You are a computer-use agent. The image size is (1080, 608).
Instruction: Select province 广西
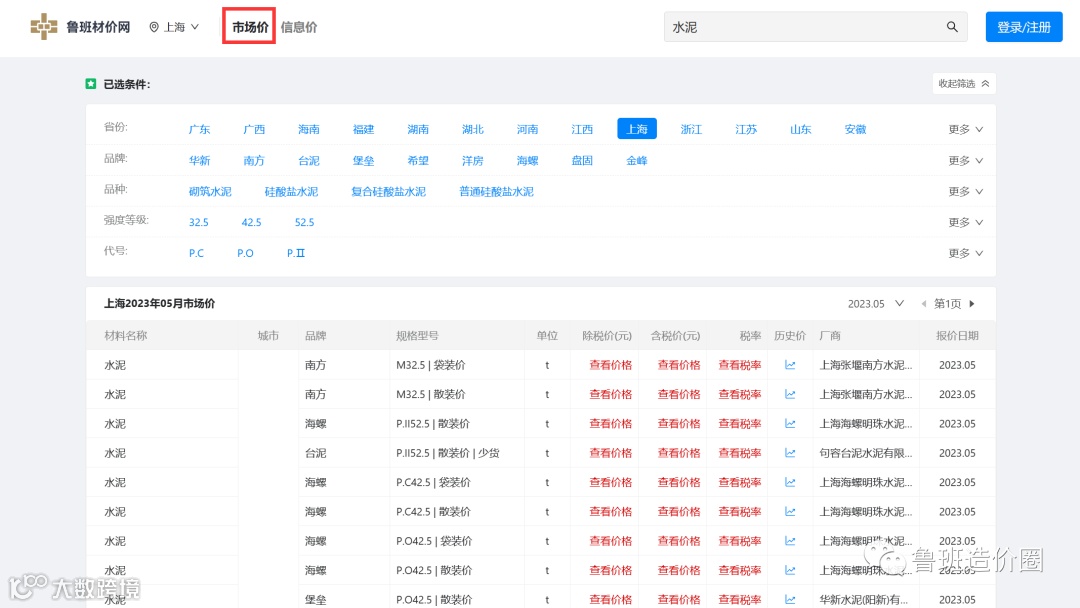click(x=254, y=129)
